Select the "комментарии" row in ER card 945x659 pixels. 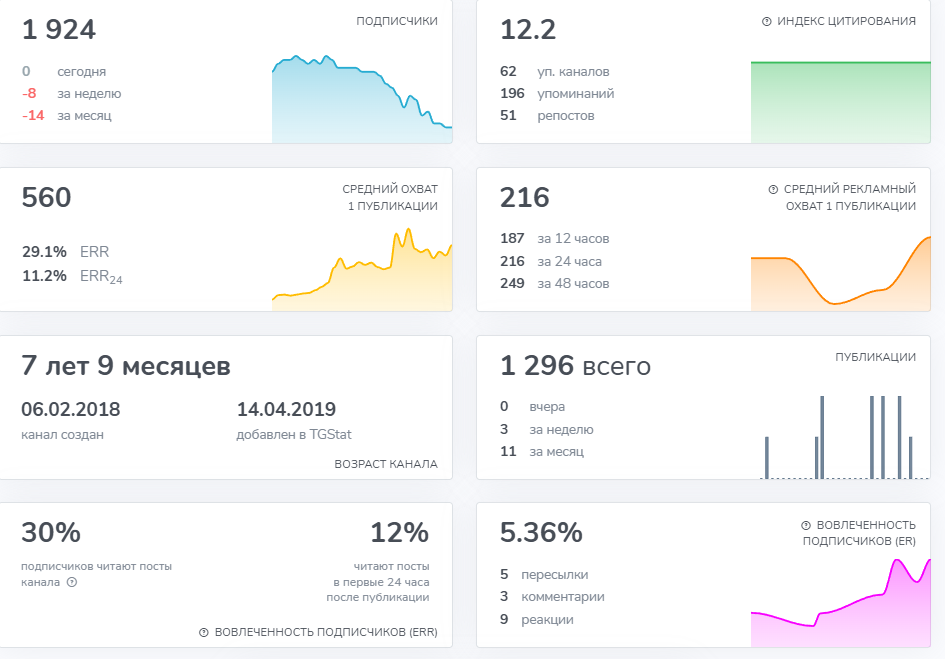(562, 597)
